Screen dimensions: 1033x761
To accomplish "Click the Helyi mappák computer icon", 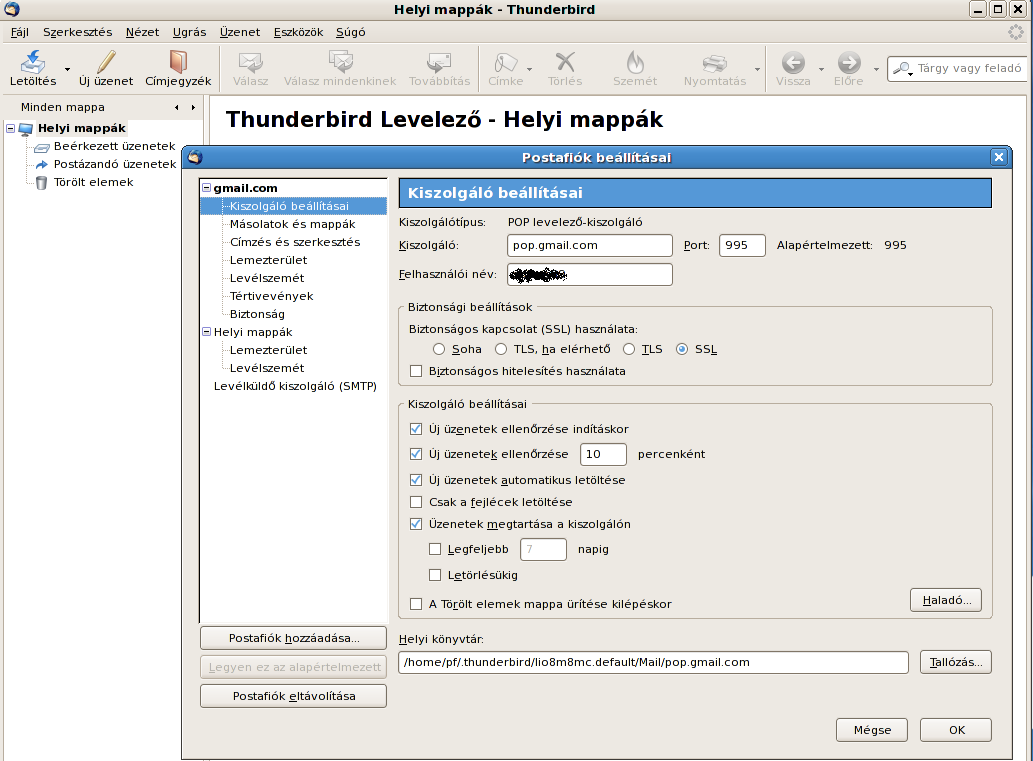I will (x=26, y=128).
